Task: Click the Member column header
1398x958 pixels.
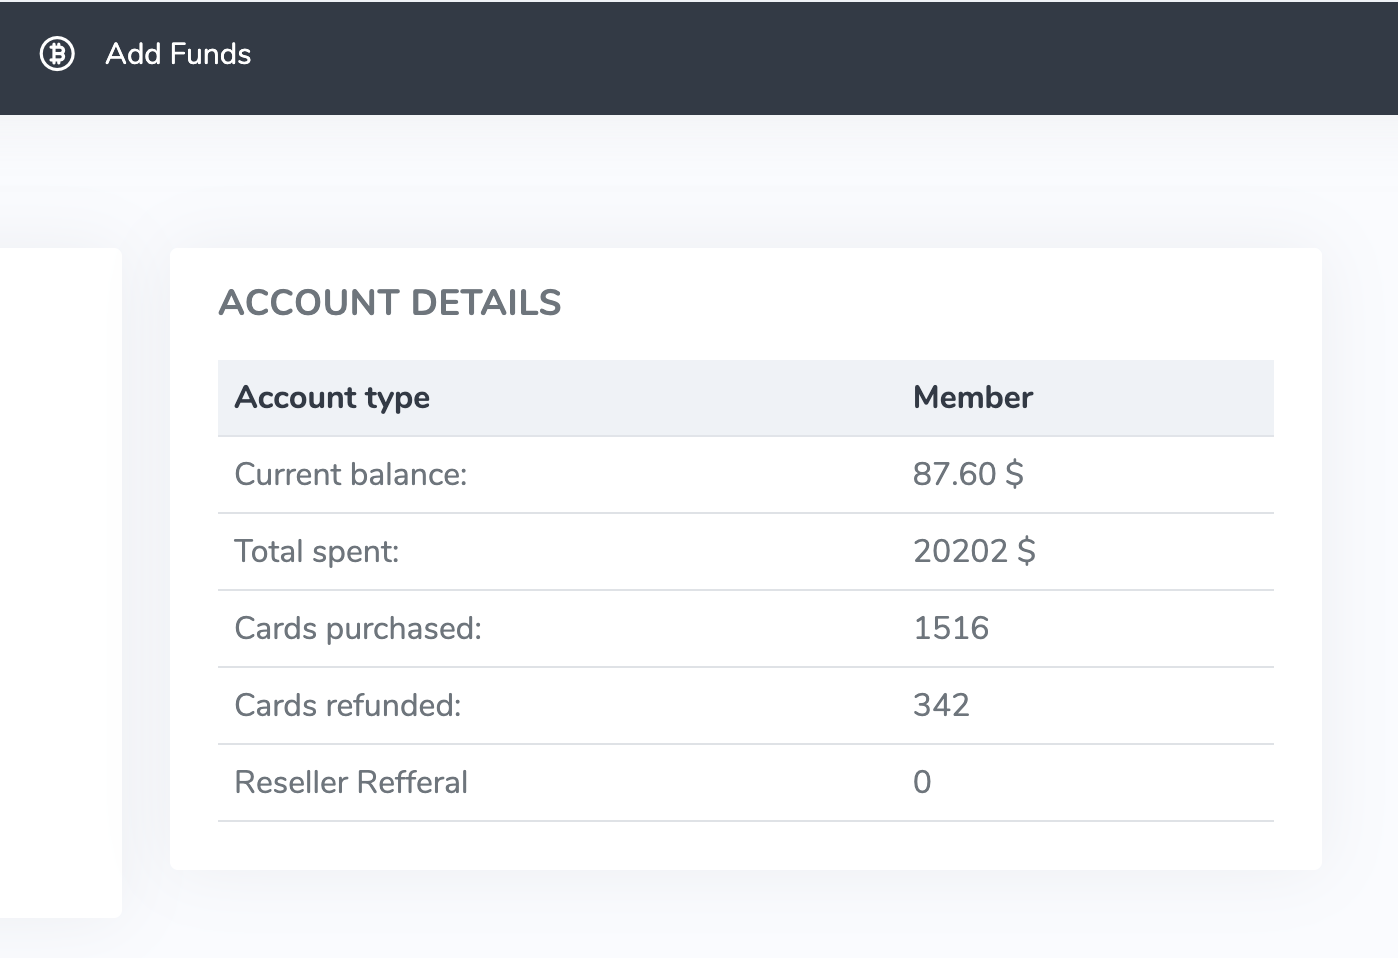Action: pos(972,398)
